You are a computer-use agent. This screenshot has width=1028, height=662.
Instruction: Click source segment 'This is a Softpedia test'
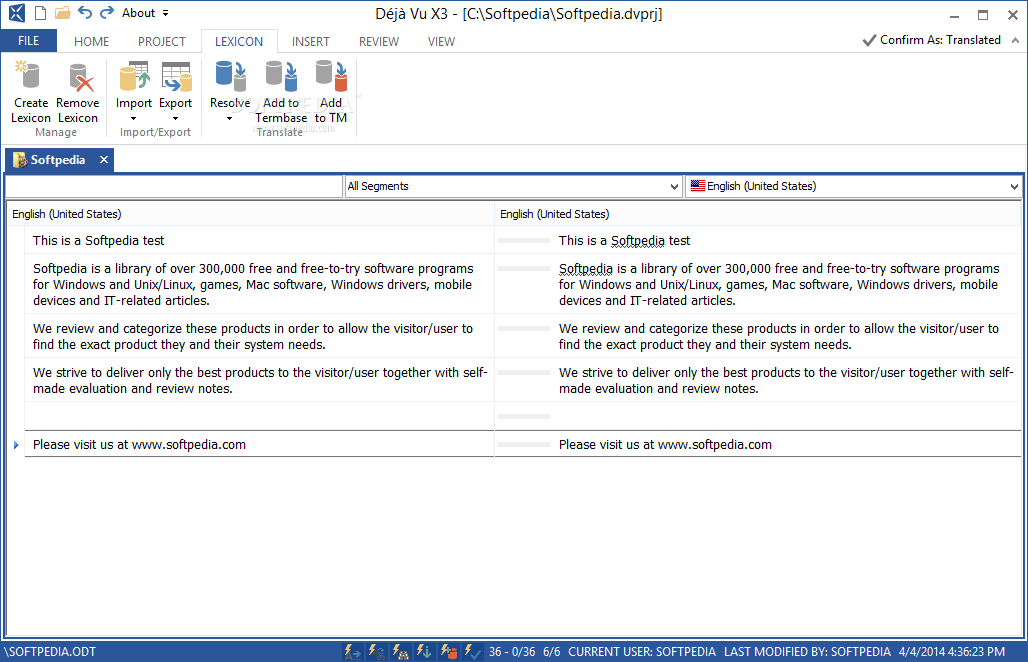(x=260, y=241)
